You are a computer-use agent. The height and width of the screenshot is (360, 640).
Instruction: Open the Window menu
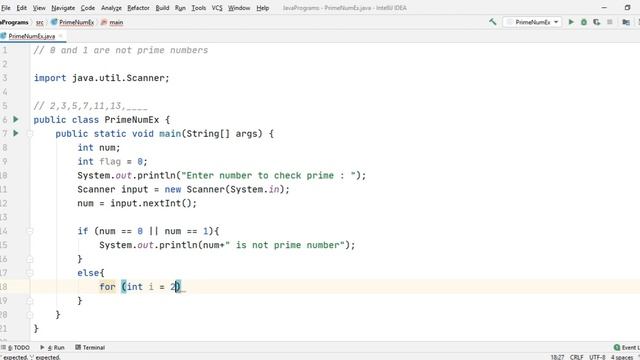pyautogui.click(x=239, y=8)
